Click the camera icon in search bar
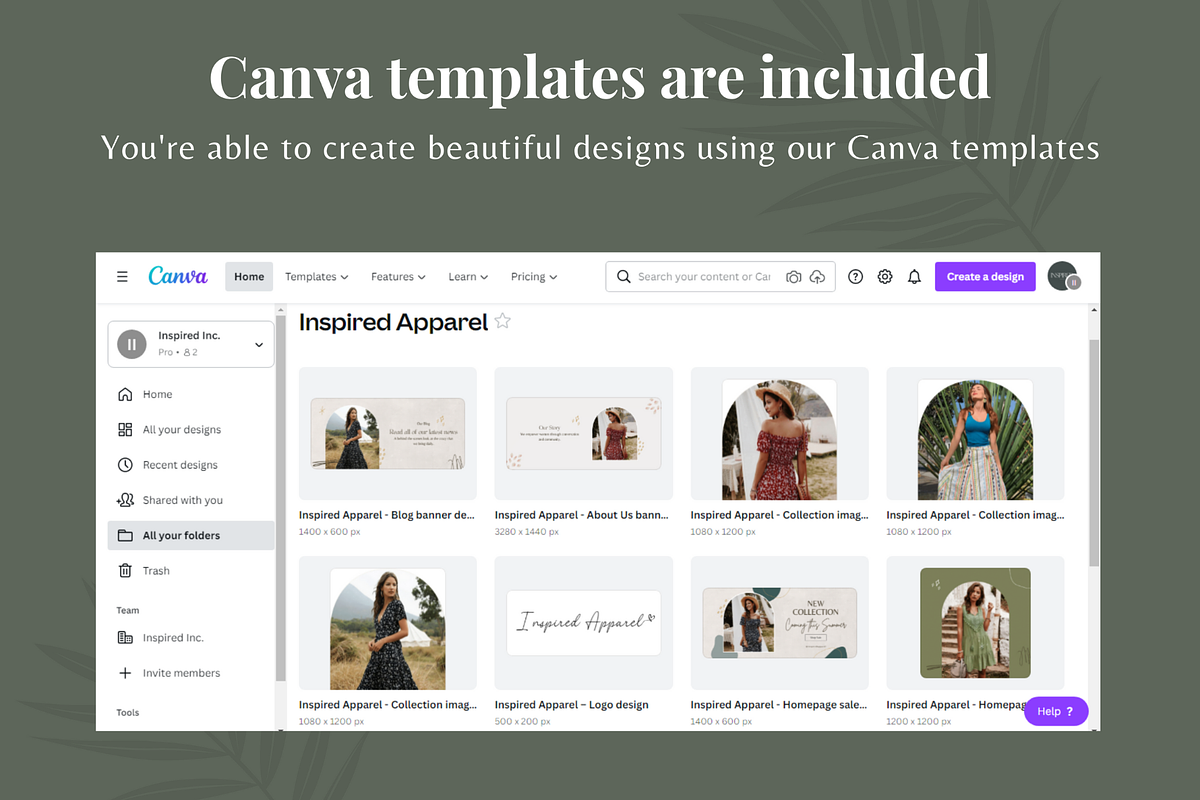Image resolution: width=1200 pixels, height=800 pixels. coord(793,277)
